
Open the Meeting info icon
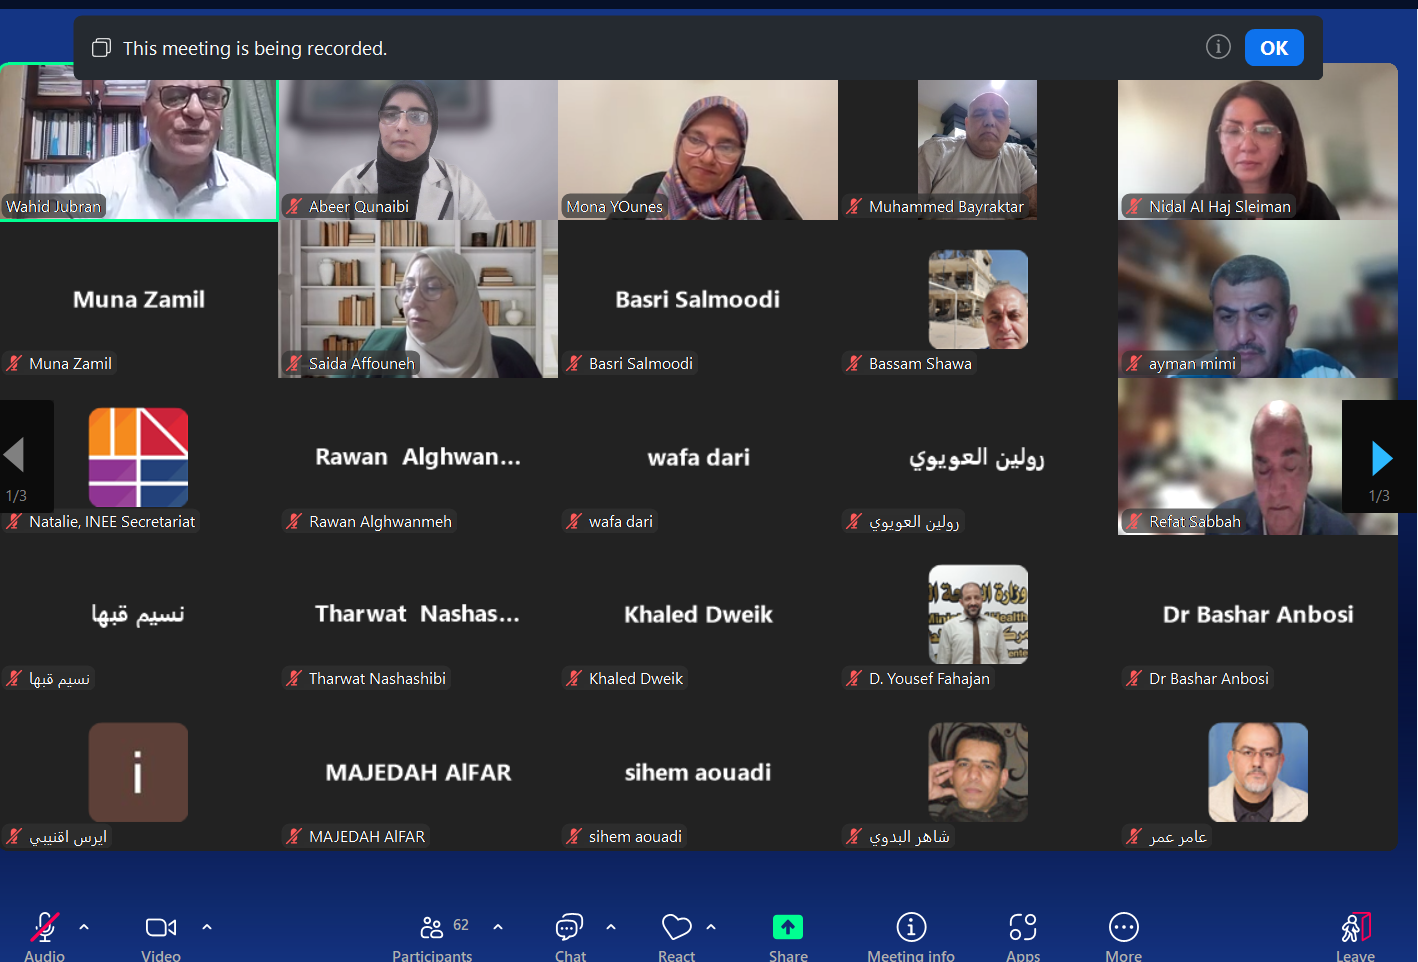click(x=911, y=928)
